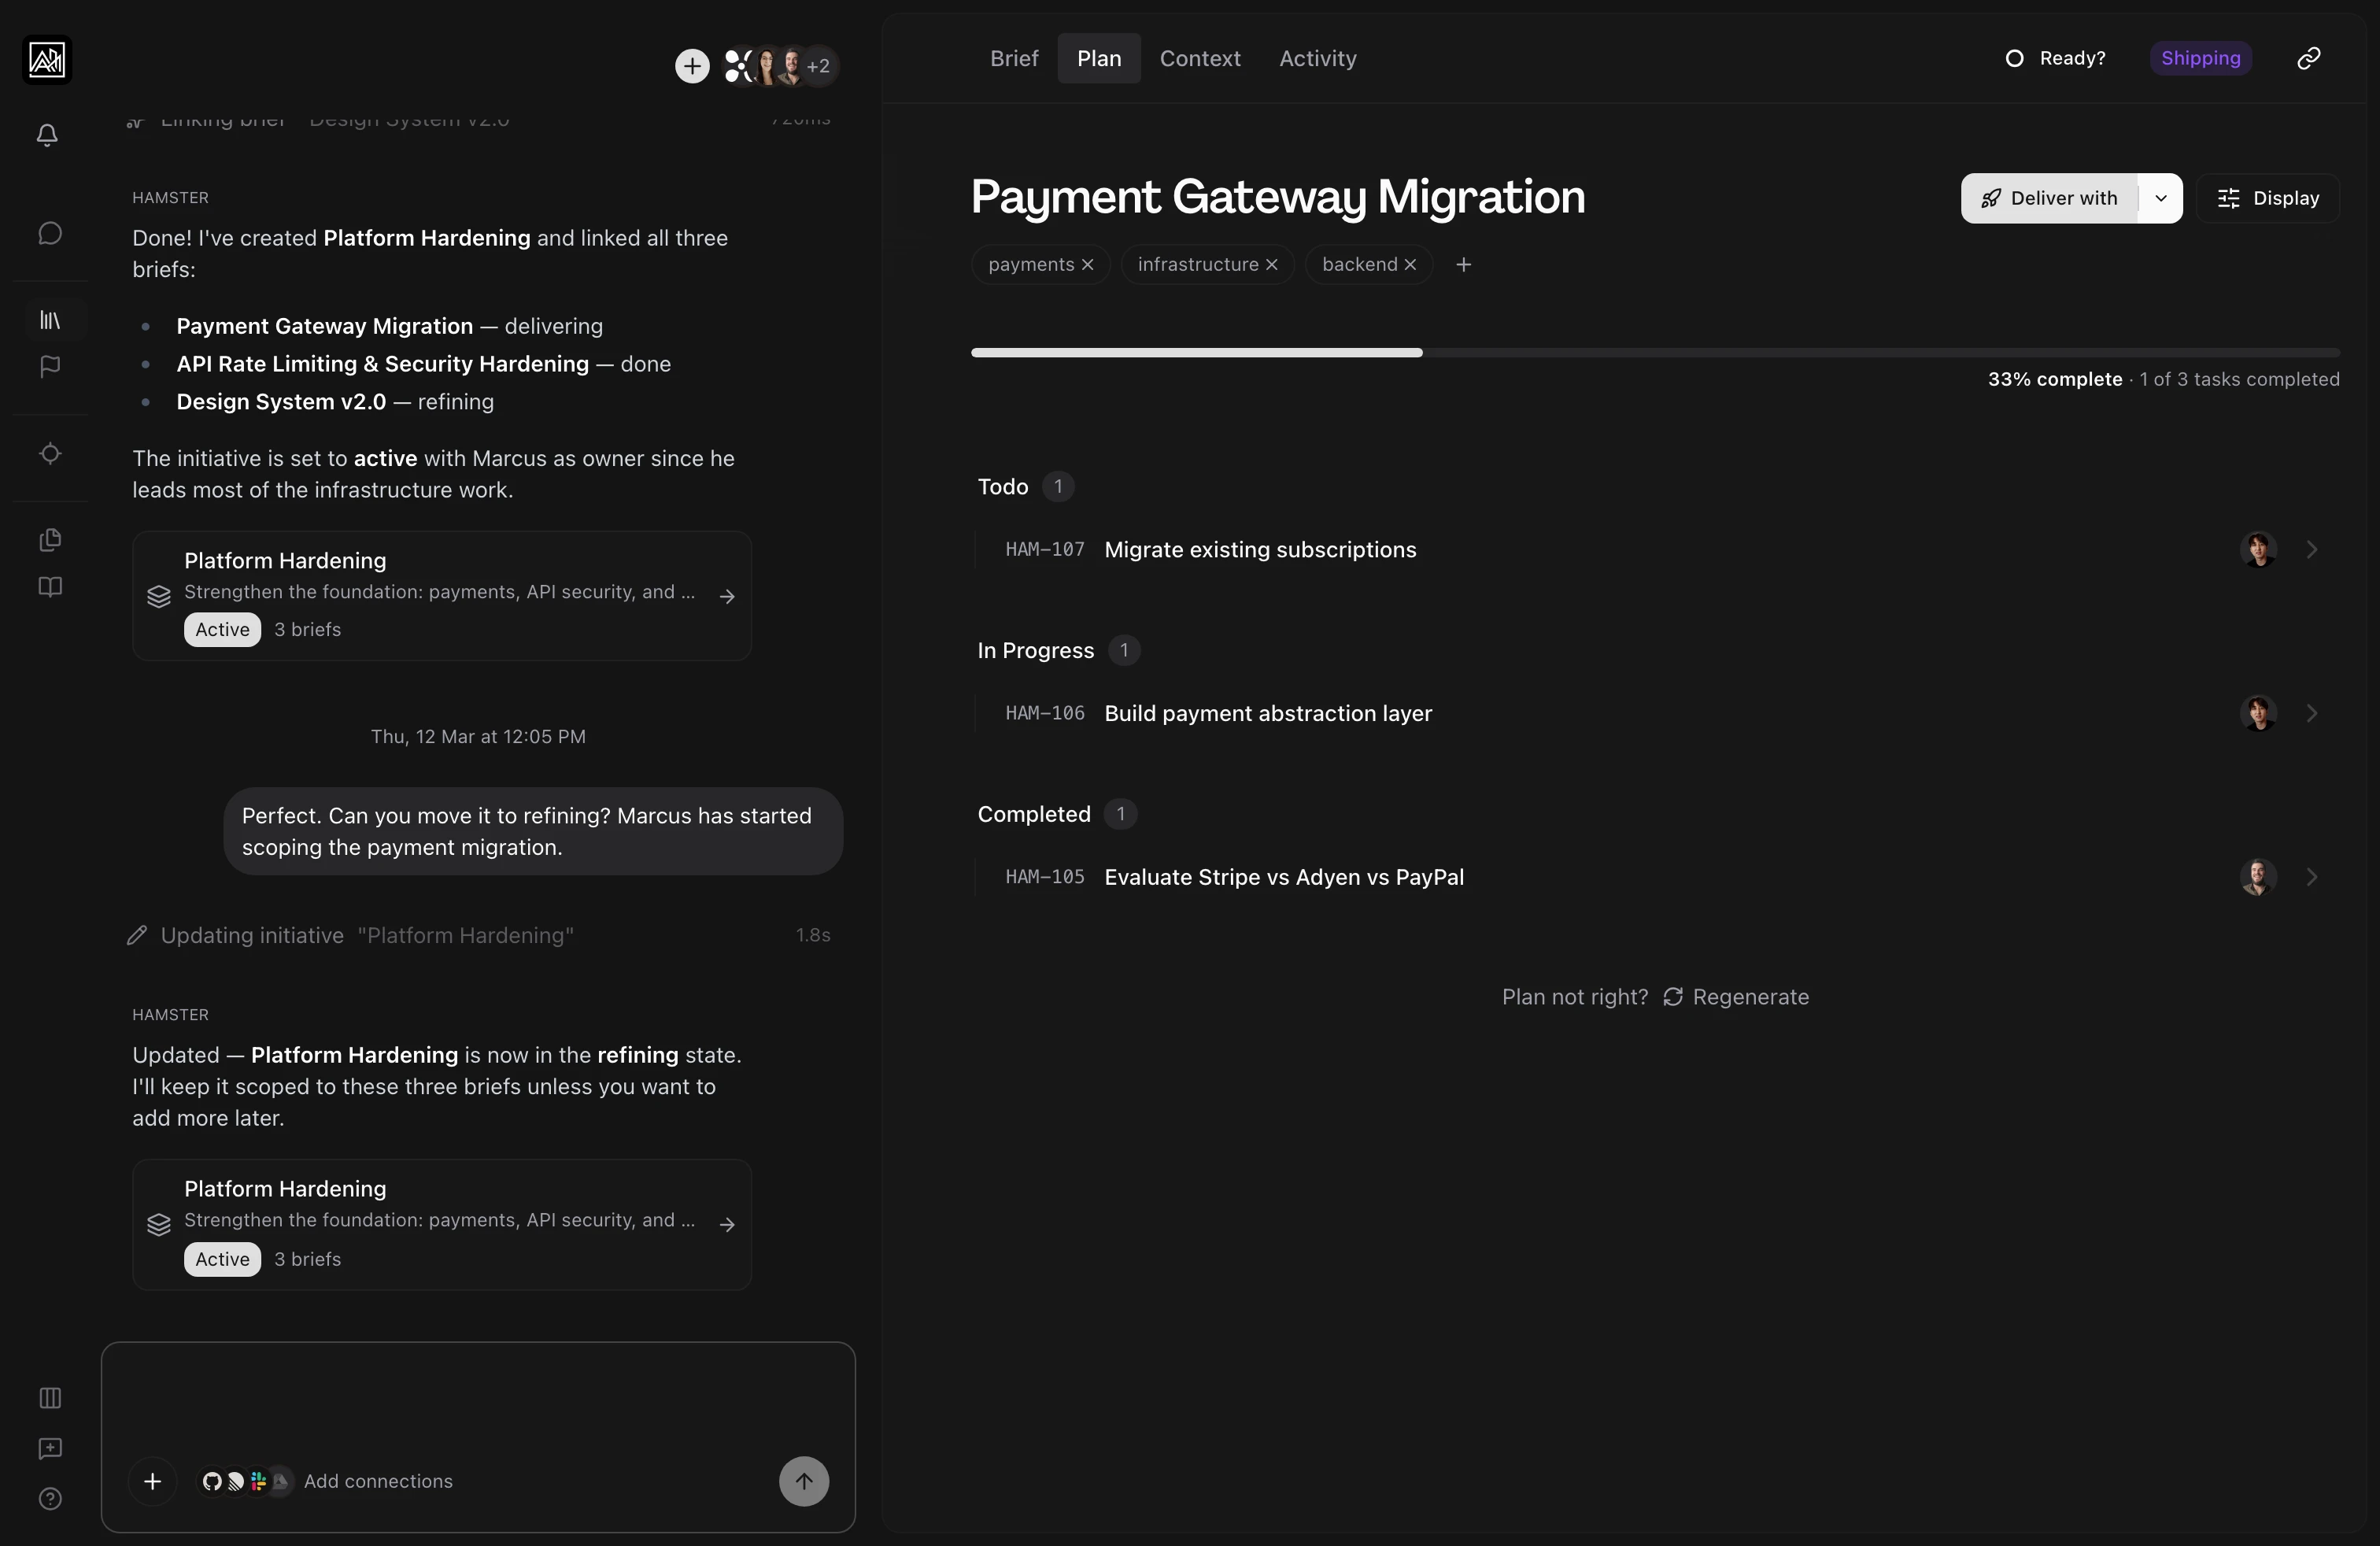Open the chat bubble sidebar icon
Image resolution: width=2380 pixels, height=1546 pixels.
[50, 233]
